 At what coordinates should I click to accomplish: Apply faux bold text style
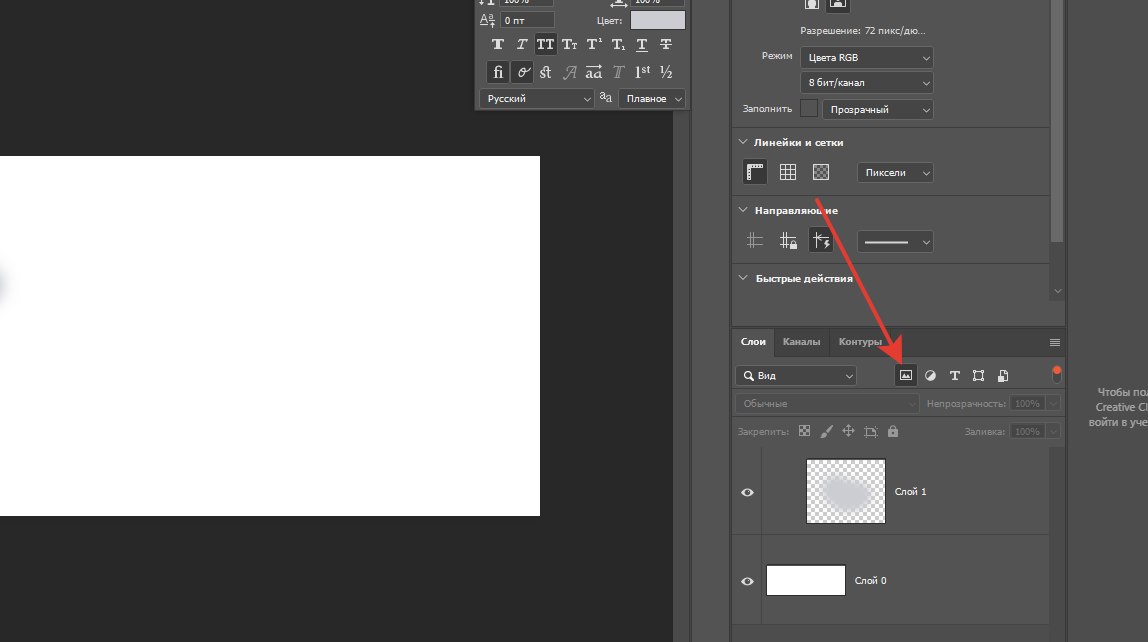(498, 45)
